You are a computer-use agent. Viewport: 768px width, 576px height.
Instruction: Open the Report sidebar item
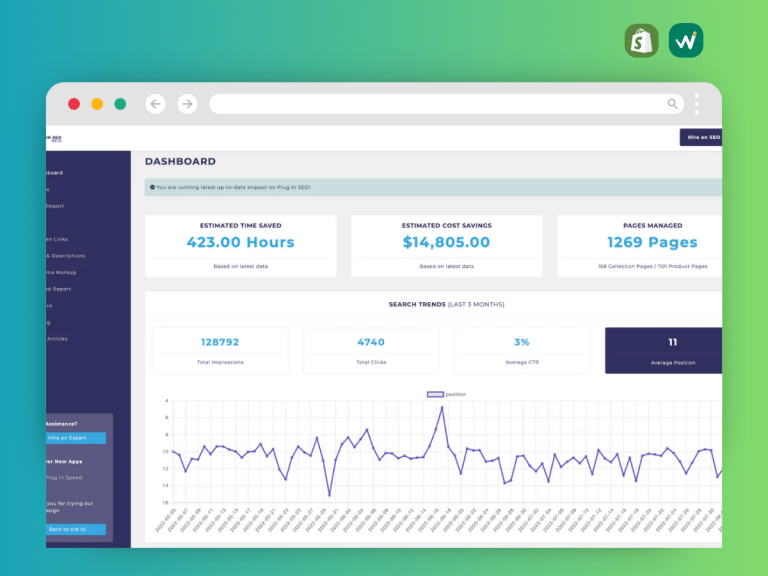[55, 206]
